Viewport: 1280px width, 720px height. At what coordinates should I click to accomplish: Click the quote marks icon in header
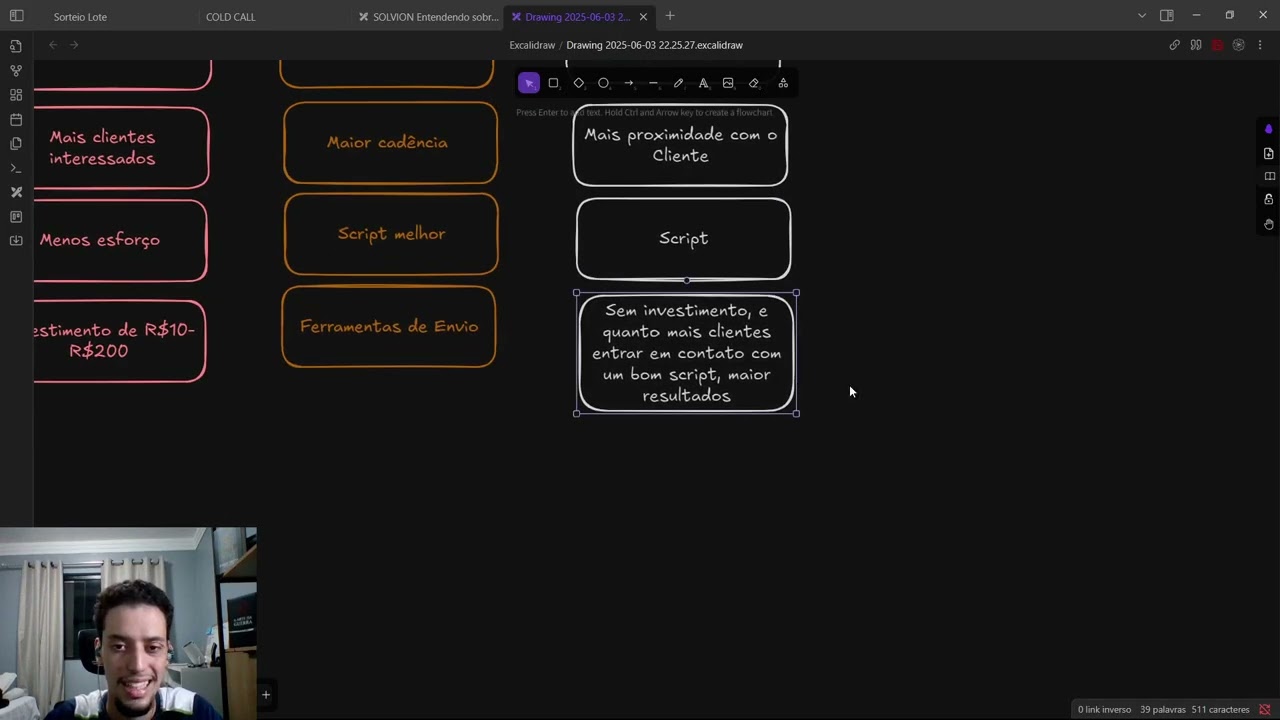pos(1196,45)
